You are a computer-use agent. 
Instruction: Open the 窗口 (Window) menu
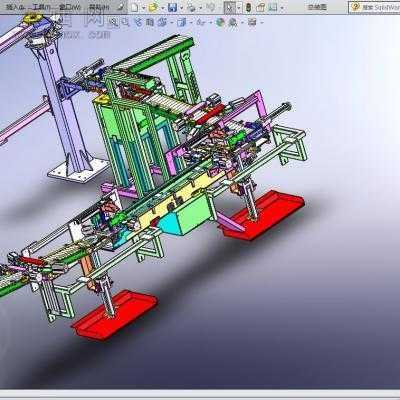pyautogui.click(x=70, y=7)
